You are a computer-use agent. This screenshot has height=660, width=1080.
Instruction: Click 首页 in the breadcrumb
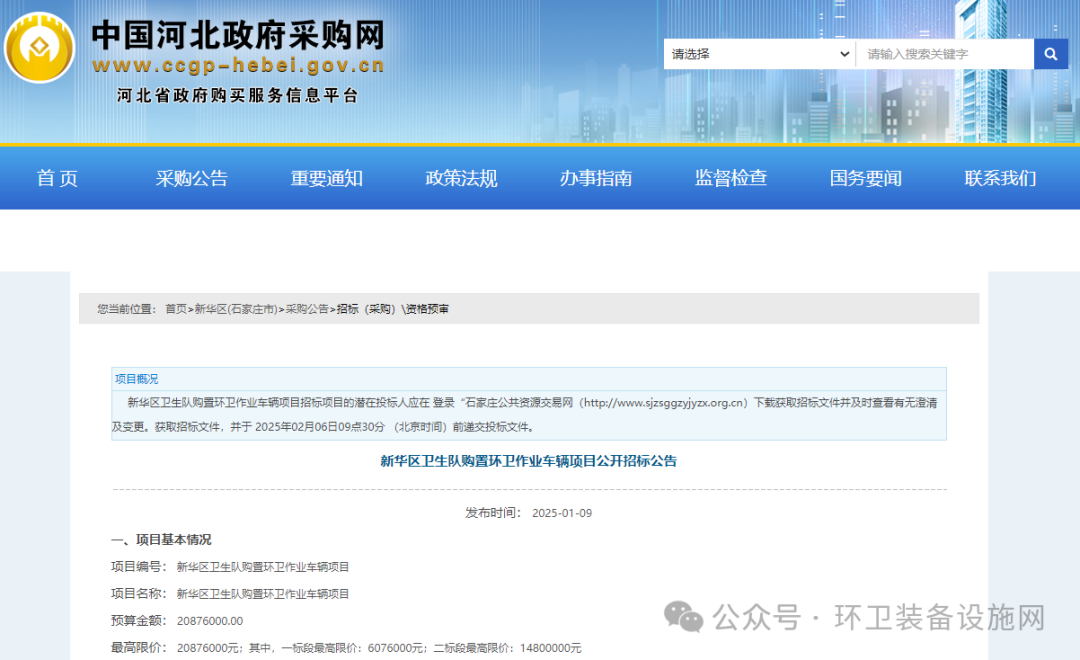tap(176, 309)
